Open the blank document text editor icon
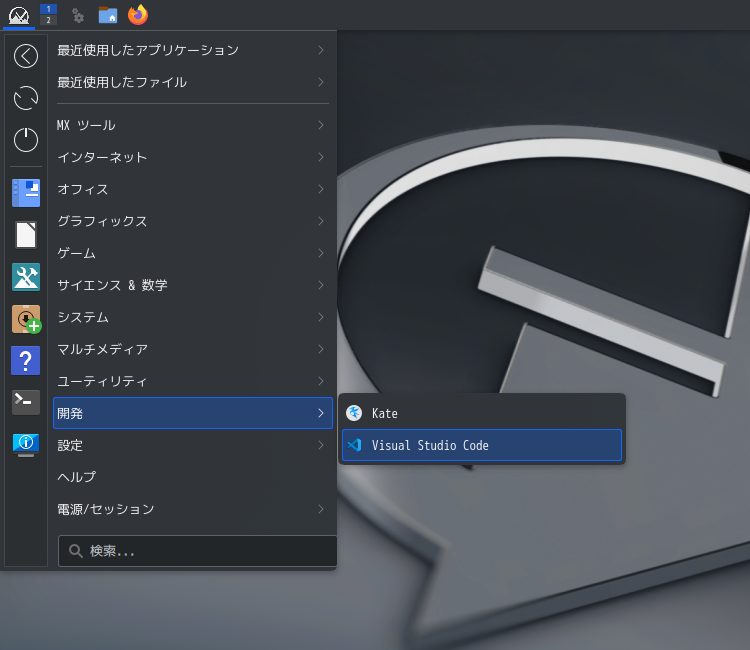This screenshot has height=650, width=750. 26,235
